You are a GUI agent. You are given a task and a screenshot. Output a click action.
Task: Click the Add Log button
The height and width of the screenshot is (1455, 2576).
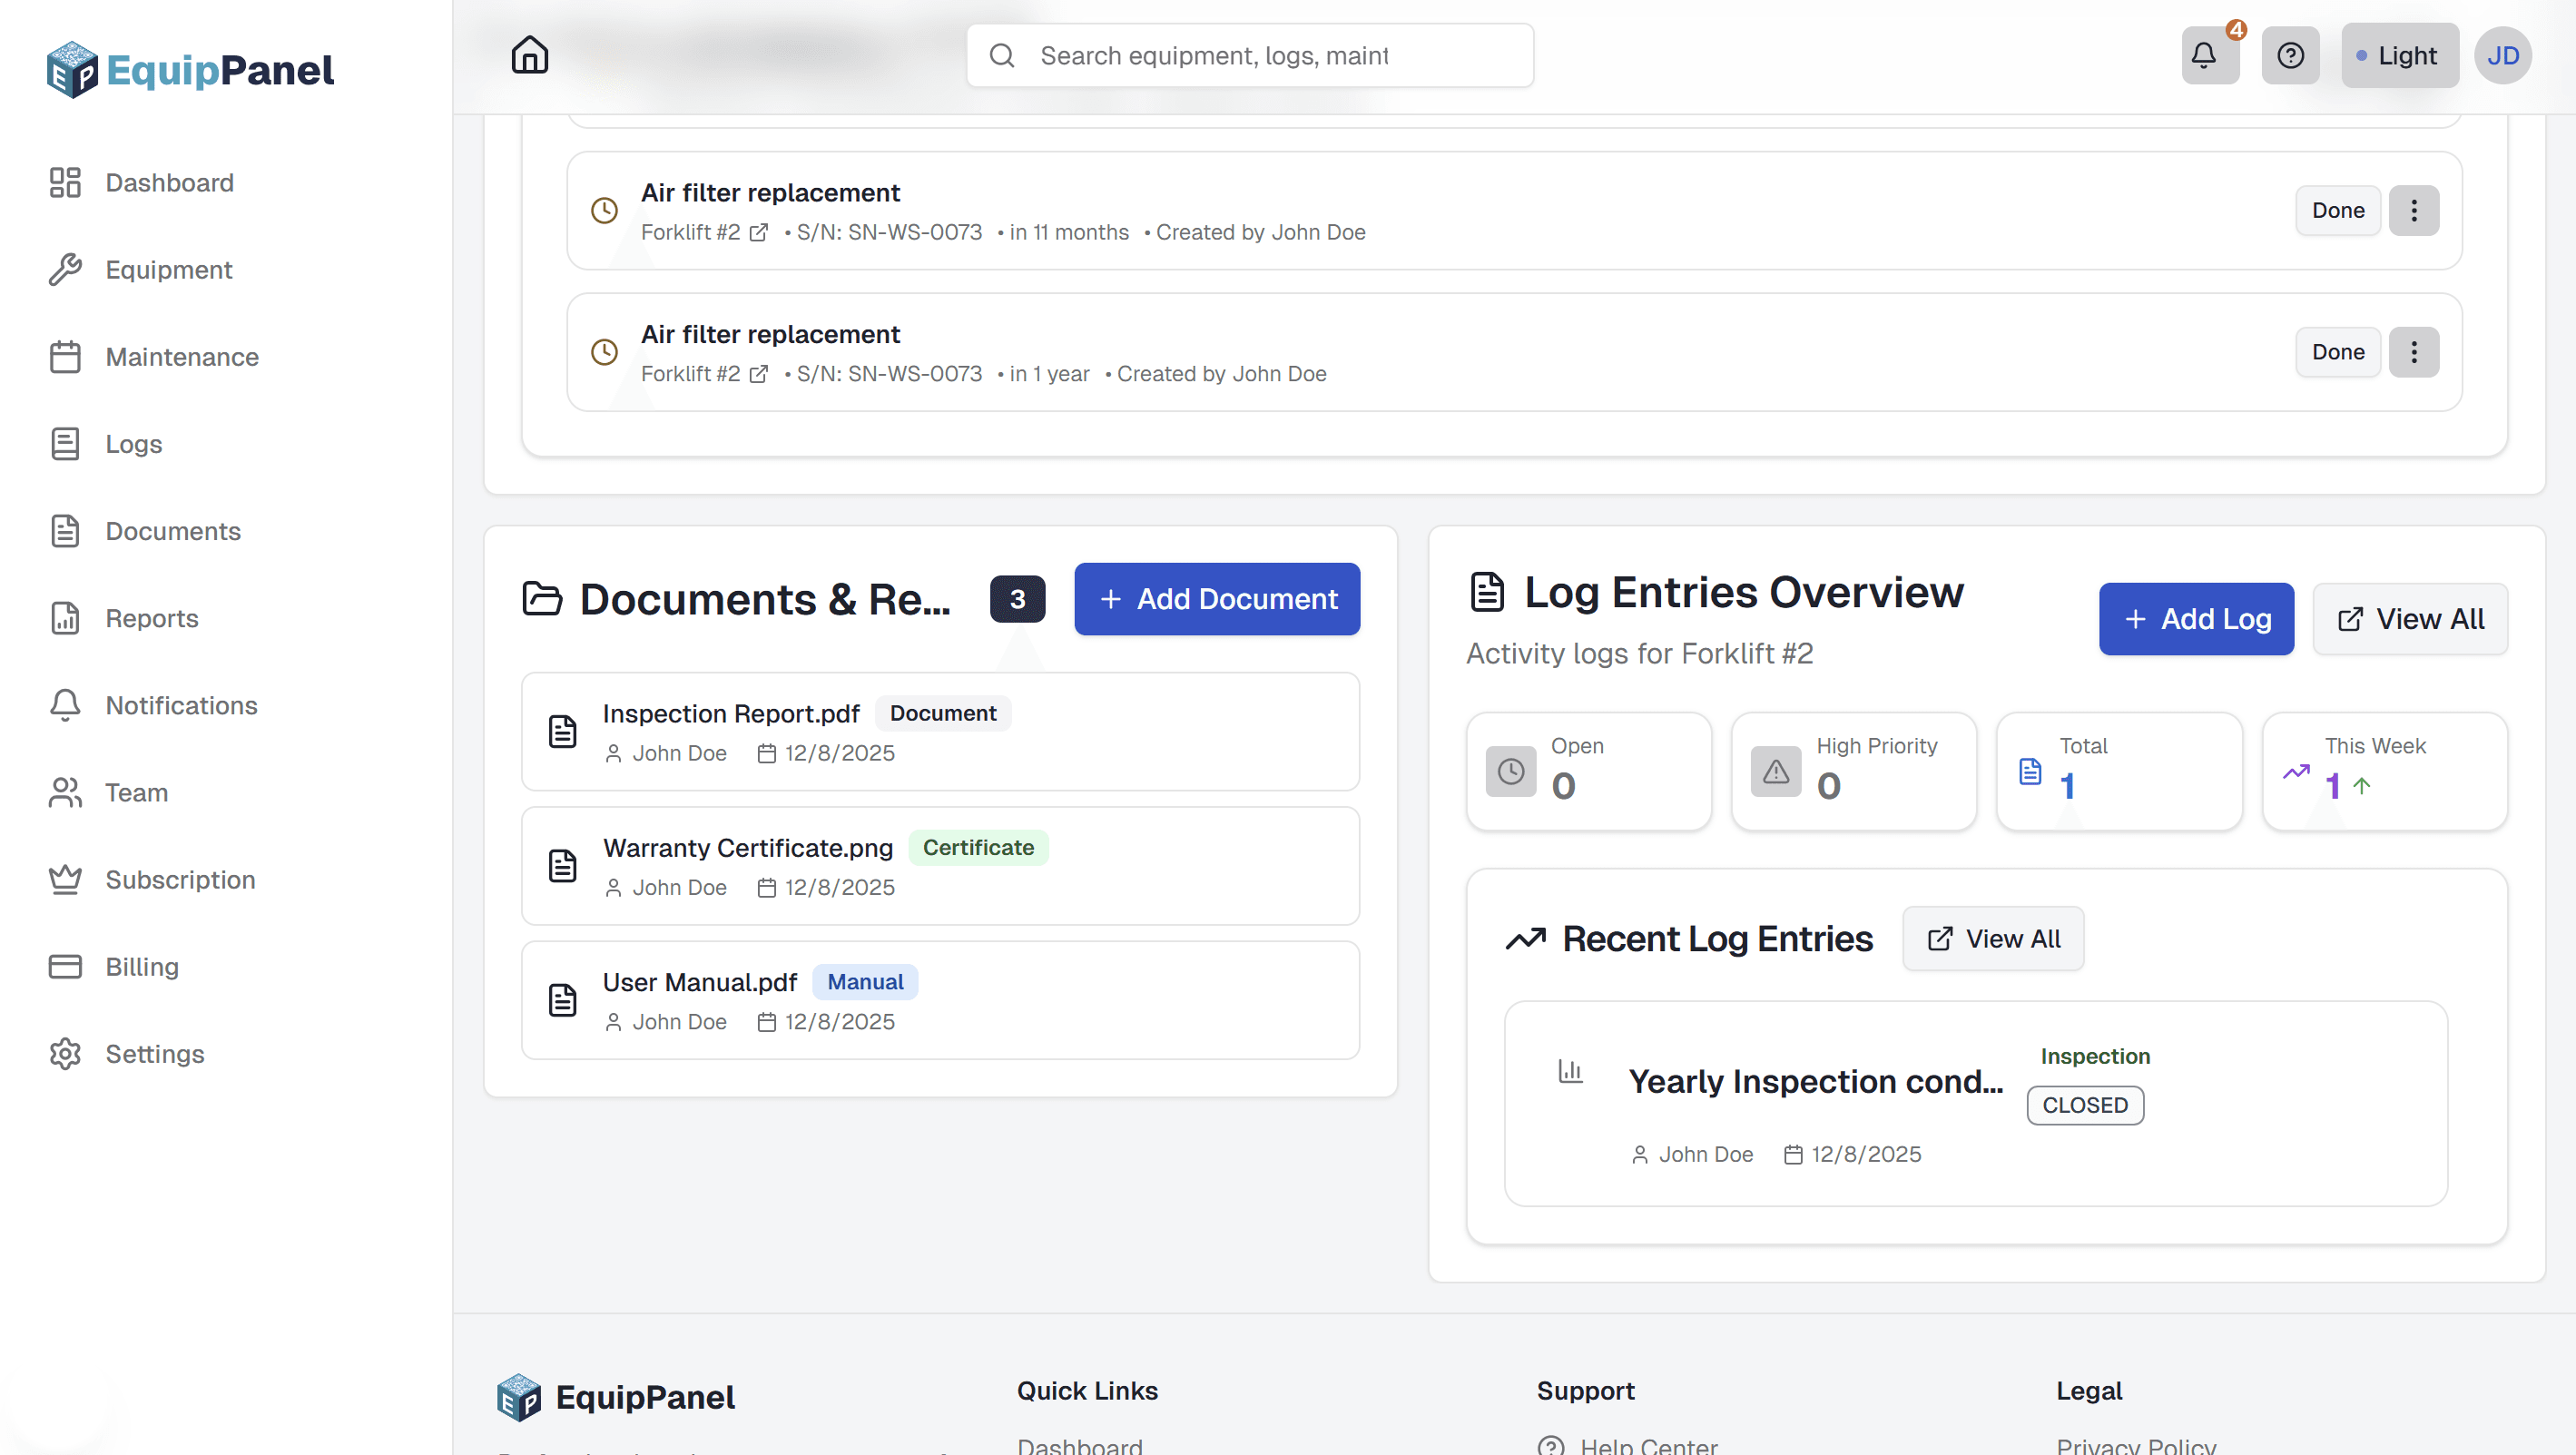pyautogui.click(x=2196, y=618)
